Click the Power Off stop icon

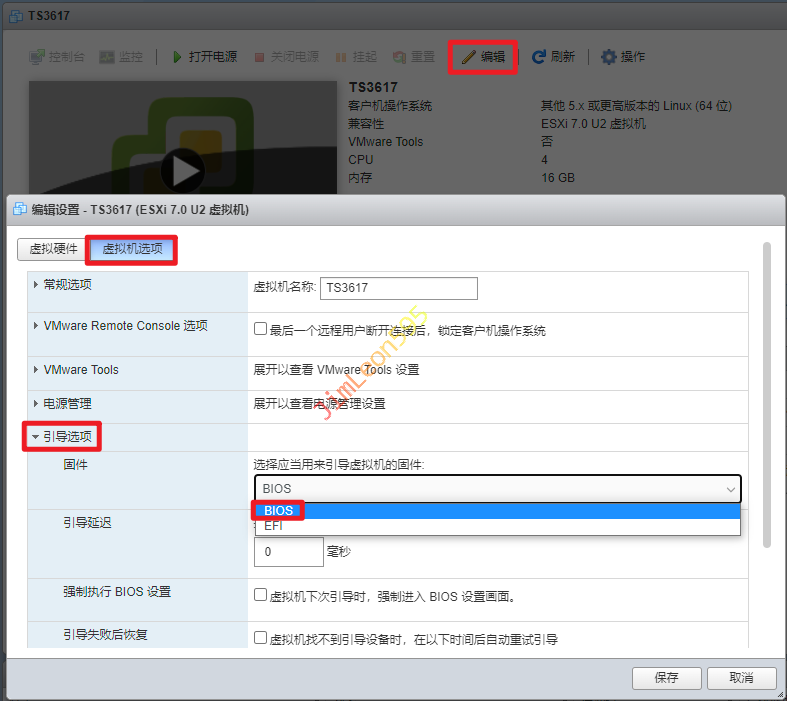260,57
